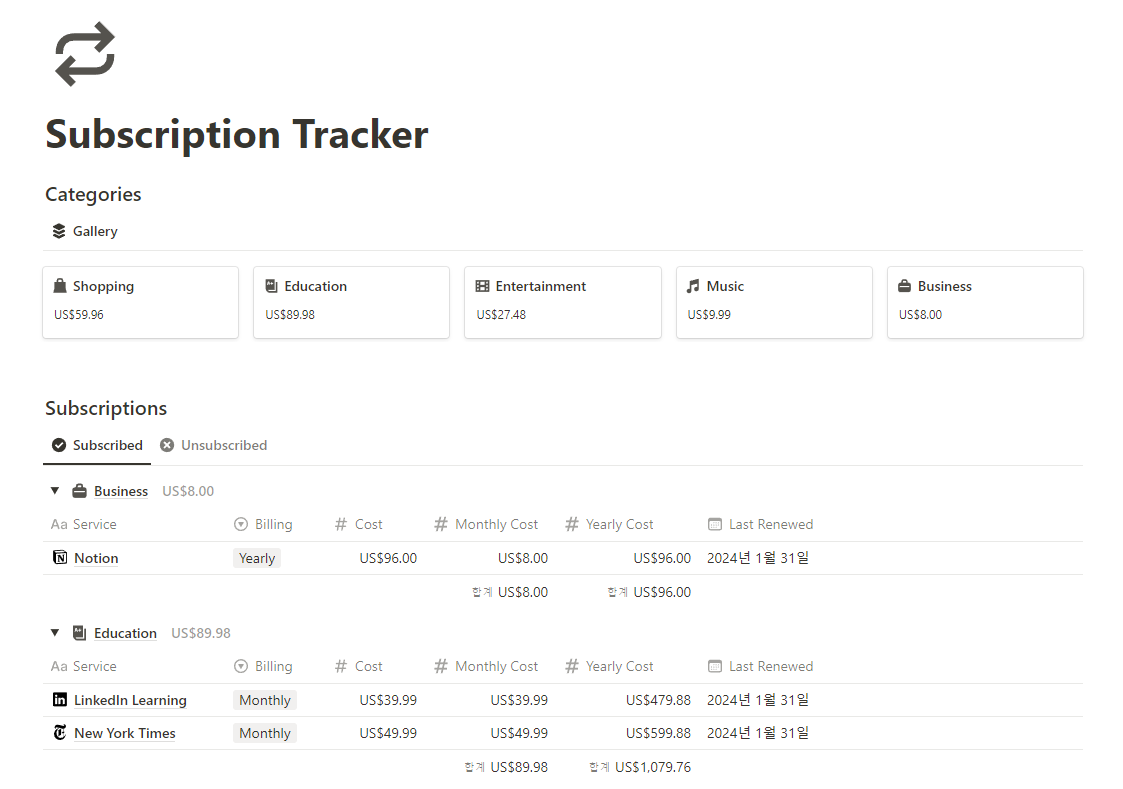The height and width of the screenshot is (789, 1123).
Task: Collapse the Education group toggle
Action: (55, 633)
